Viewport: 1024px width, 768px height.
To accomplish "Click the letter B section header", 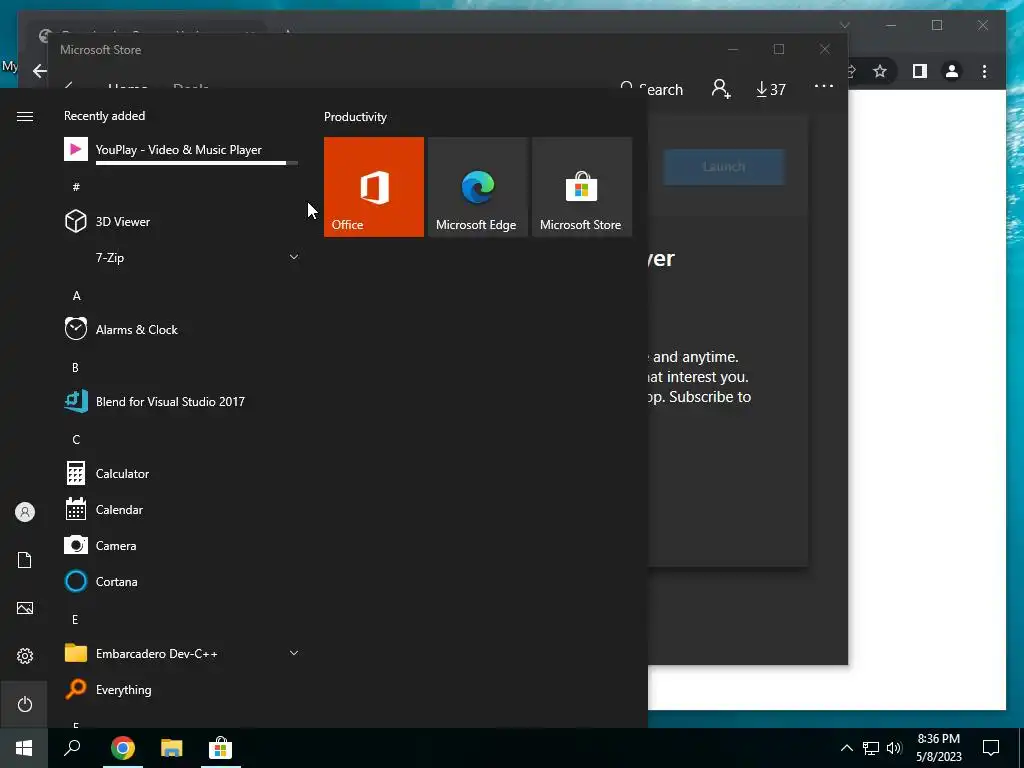I will point(75,368).
